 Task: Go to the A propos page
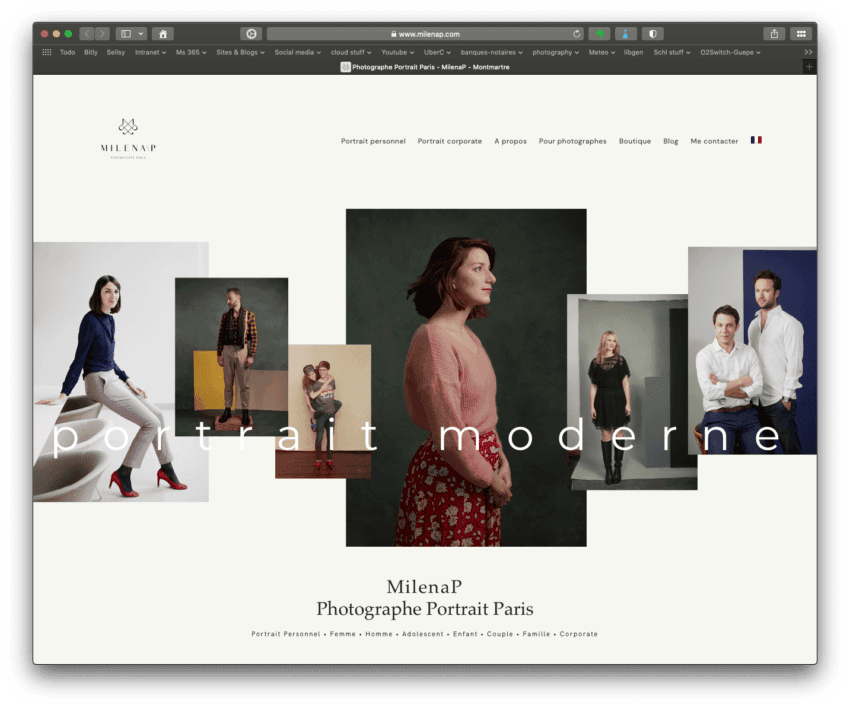coord(510,141)
